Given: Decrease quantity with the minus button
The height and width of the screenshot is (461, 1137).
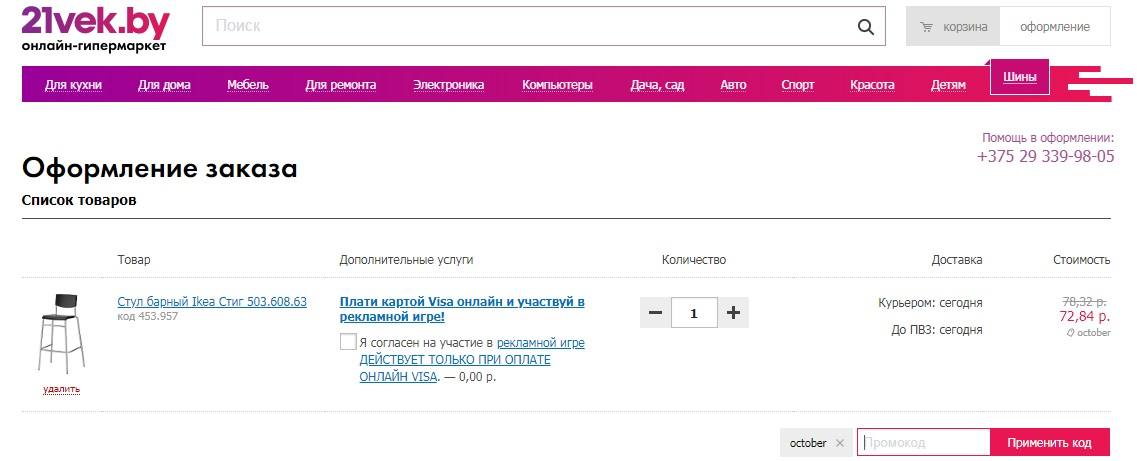Looking at the screenshot, I should pyautogui.click(x=656, y=312).
